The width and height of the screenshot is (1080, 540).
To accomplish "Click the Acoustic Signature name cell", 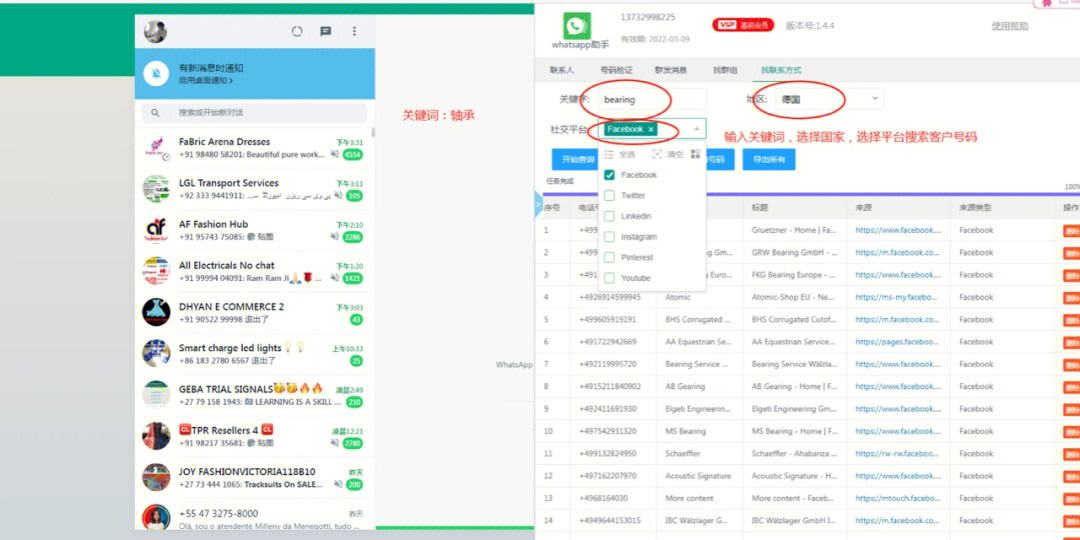I will pyautogui.click(x=698, y=476).
